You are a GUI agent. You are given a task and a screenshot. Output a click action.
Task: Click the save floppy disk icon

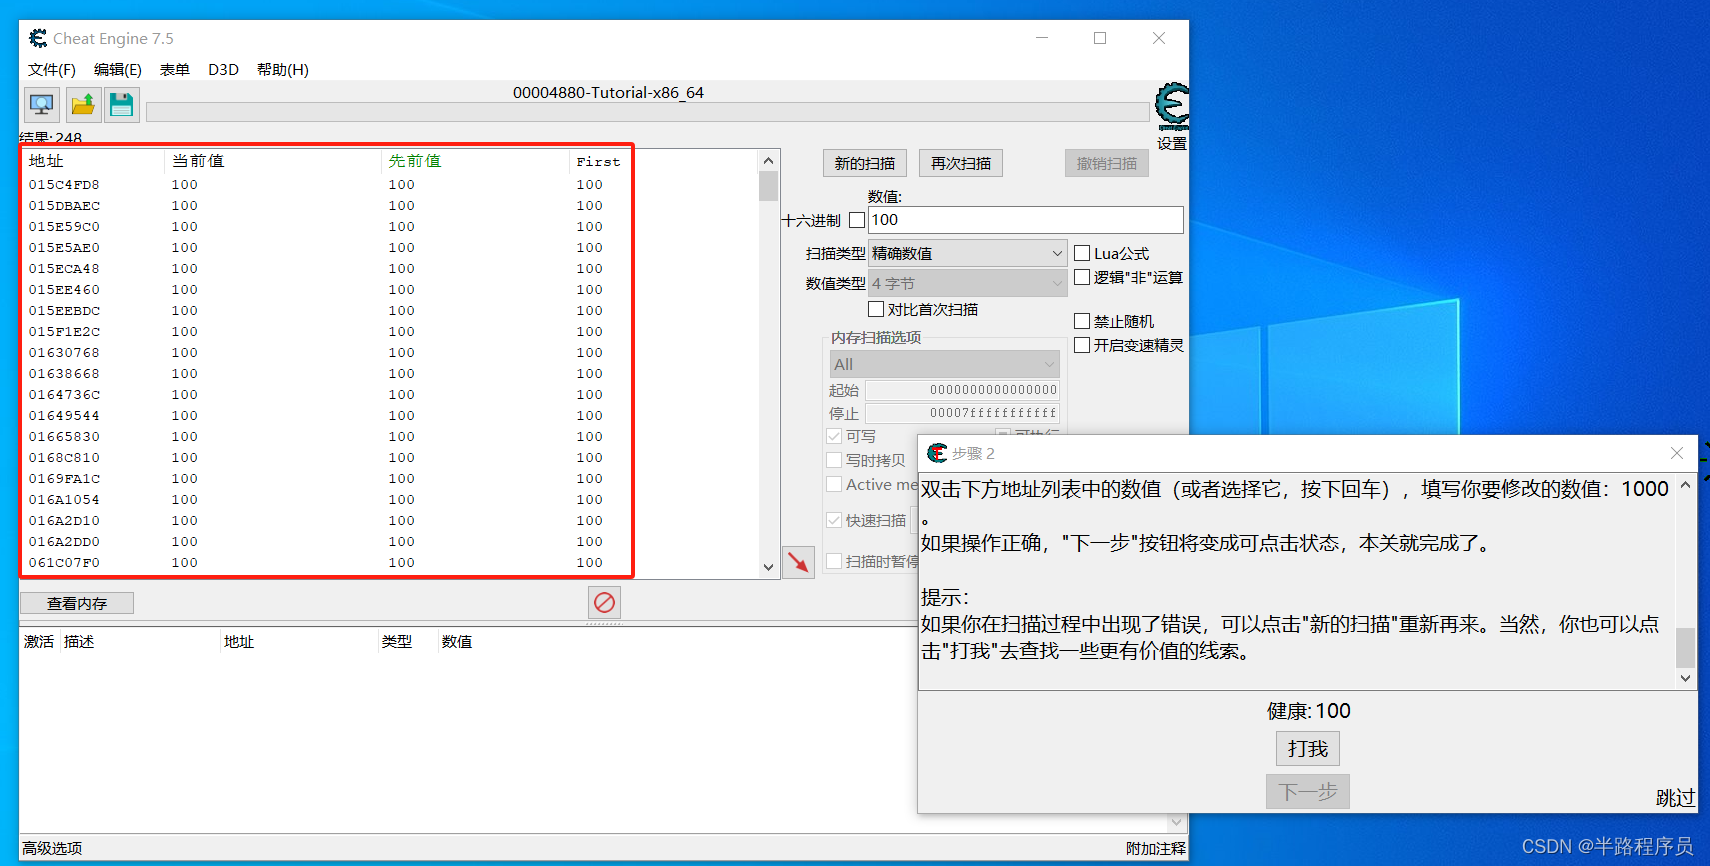click(122, 105)
